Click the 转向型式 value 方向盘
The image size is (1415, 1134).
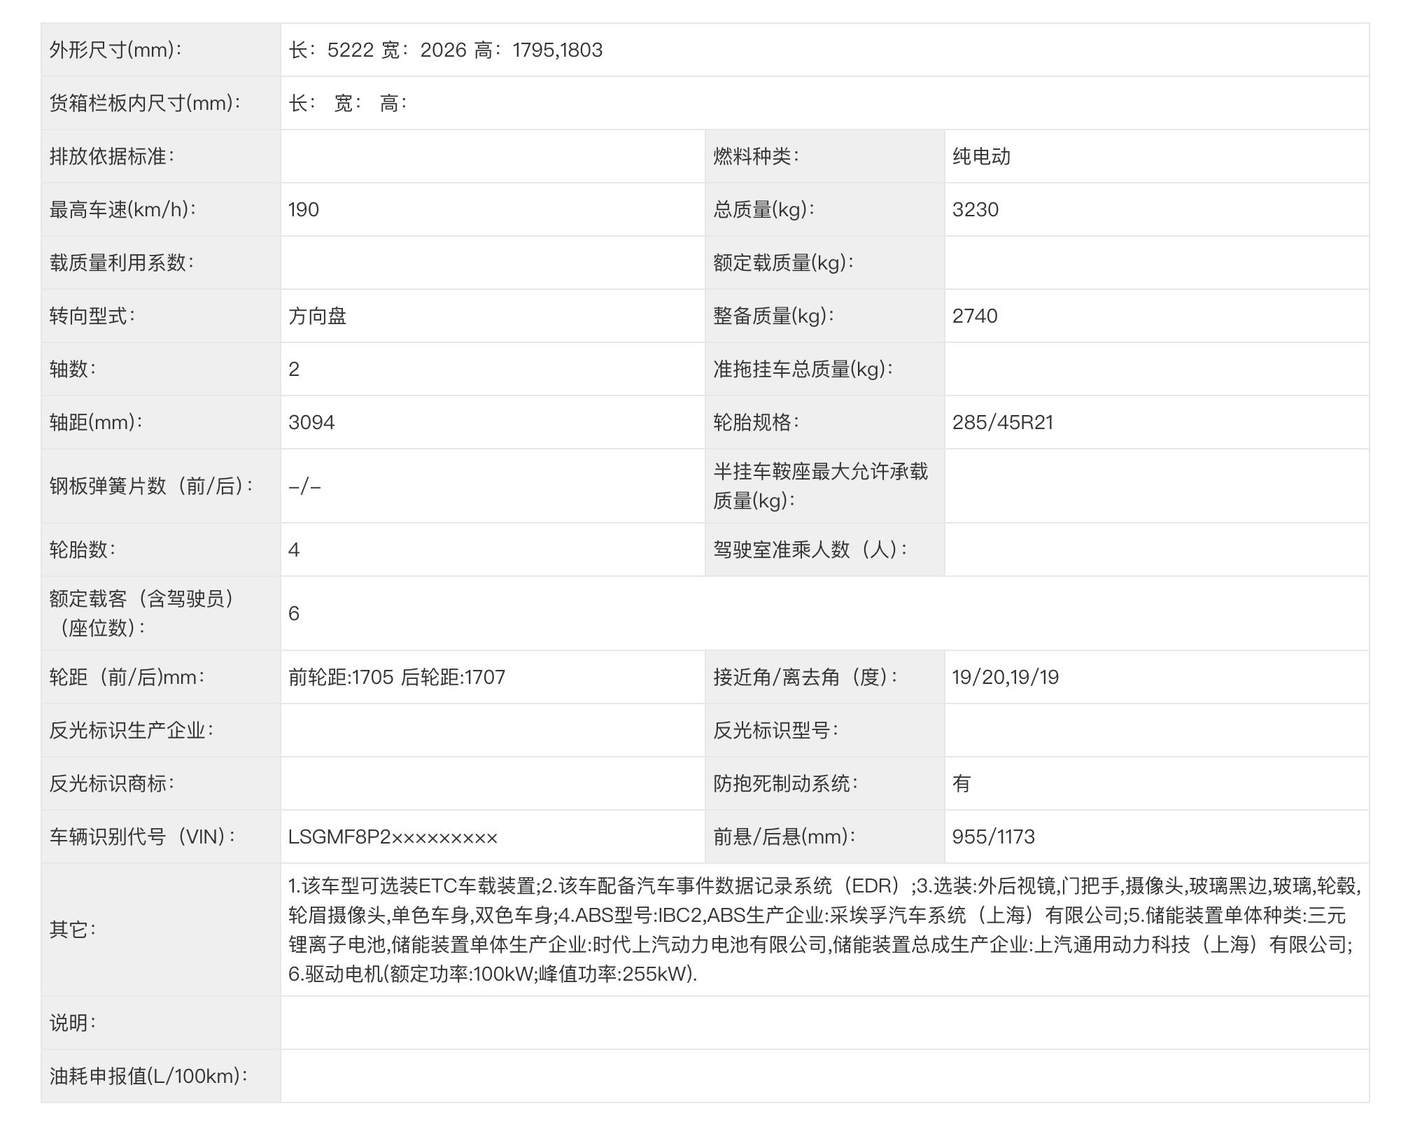coord(318,316)
